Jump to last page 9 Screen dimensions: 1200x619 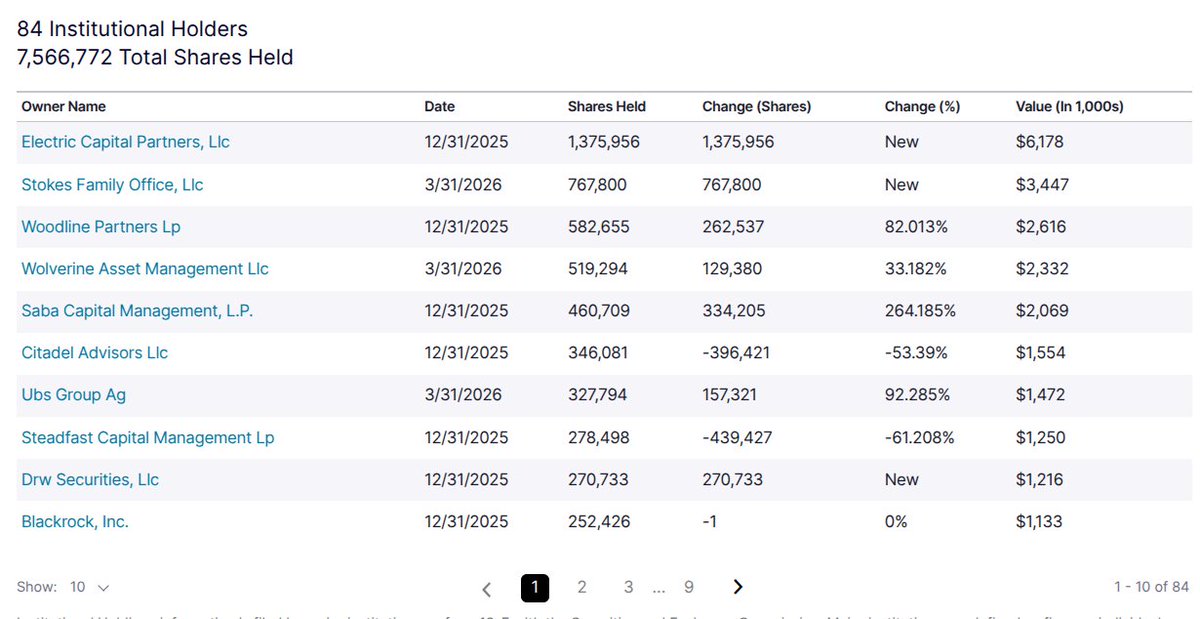point(689,587)
